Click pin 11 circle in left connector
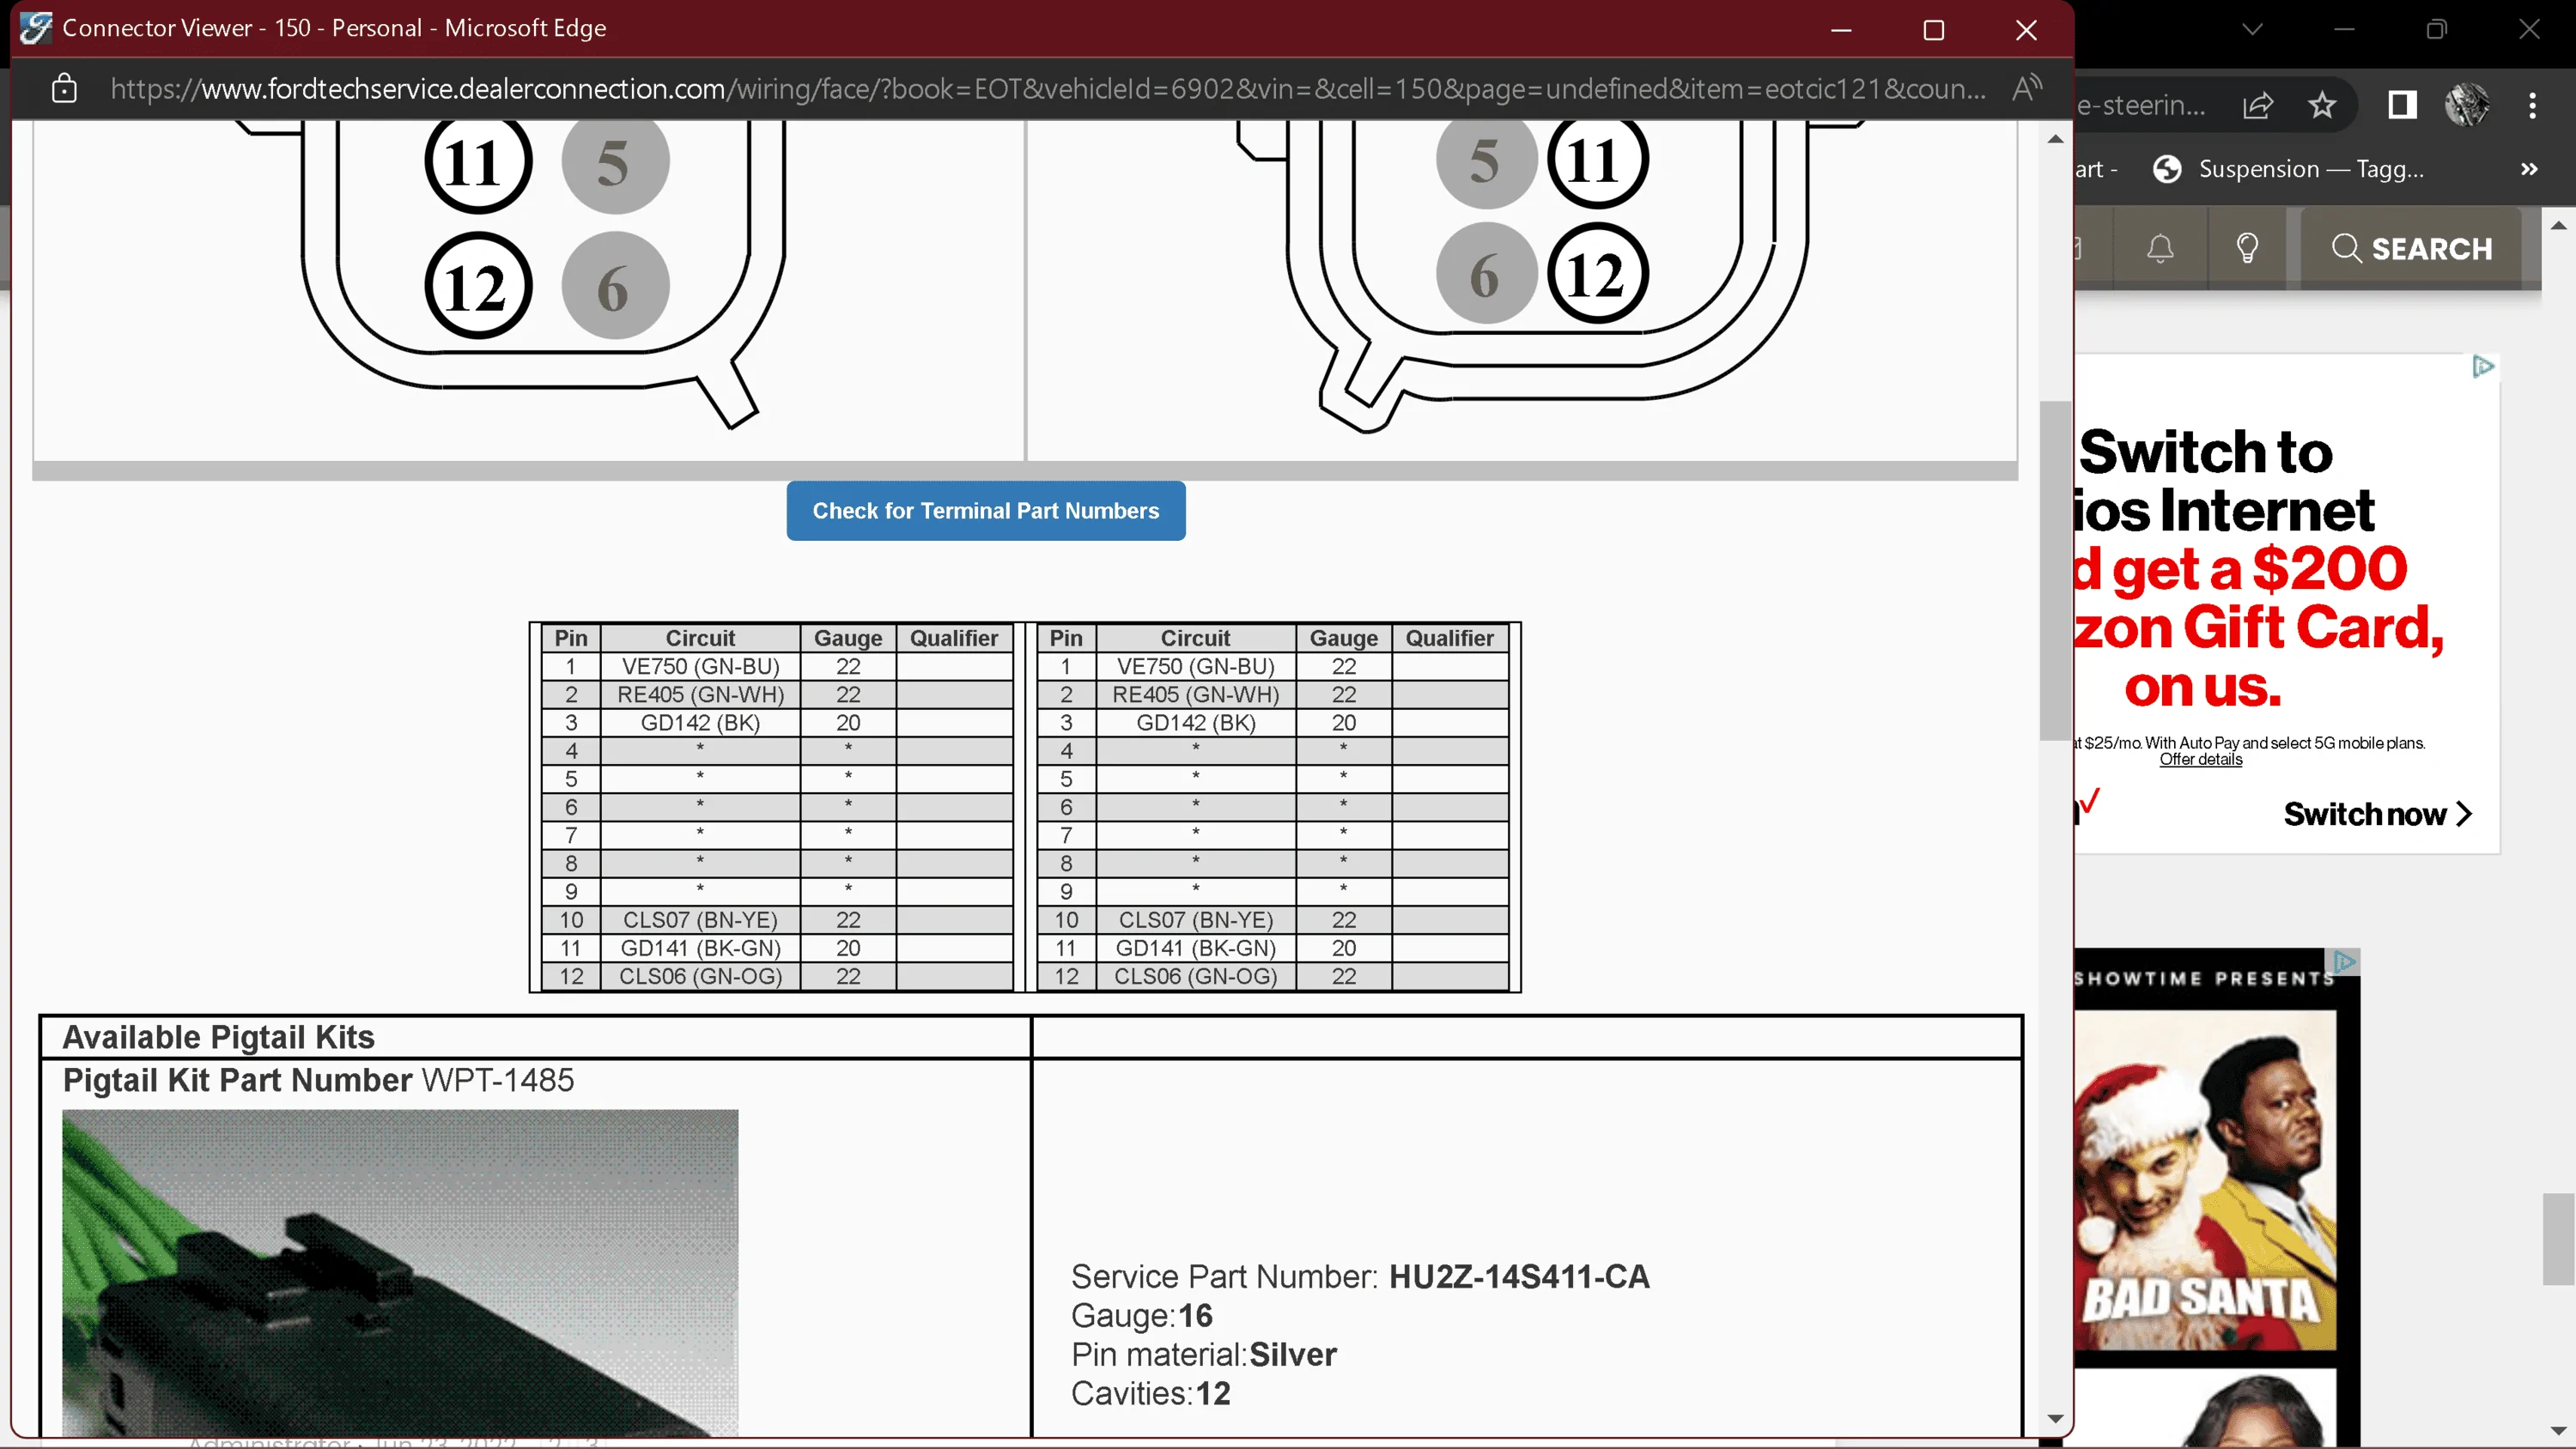The width and height of the screenshot is (2576, 1449). (478, 162)
